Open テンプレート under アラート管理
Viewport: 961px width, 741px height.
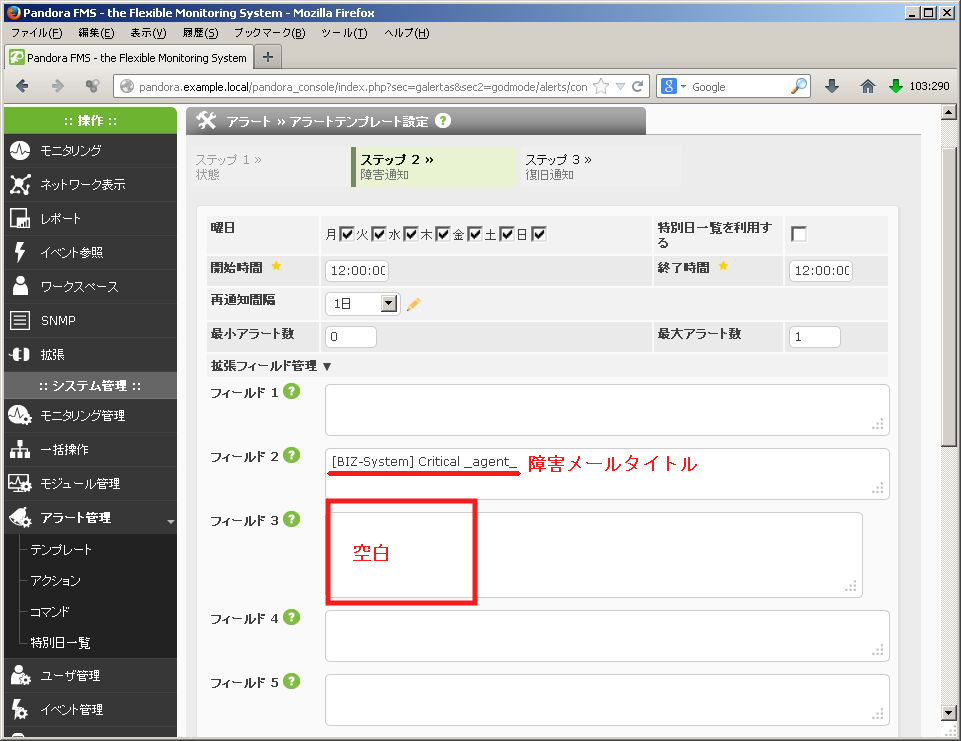[61, 550]
